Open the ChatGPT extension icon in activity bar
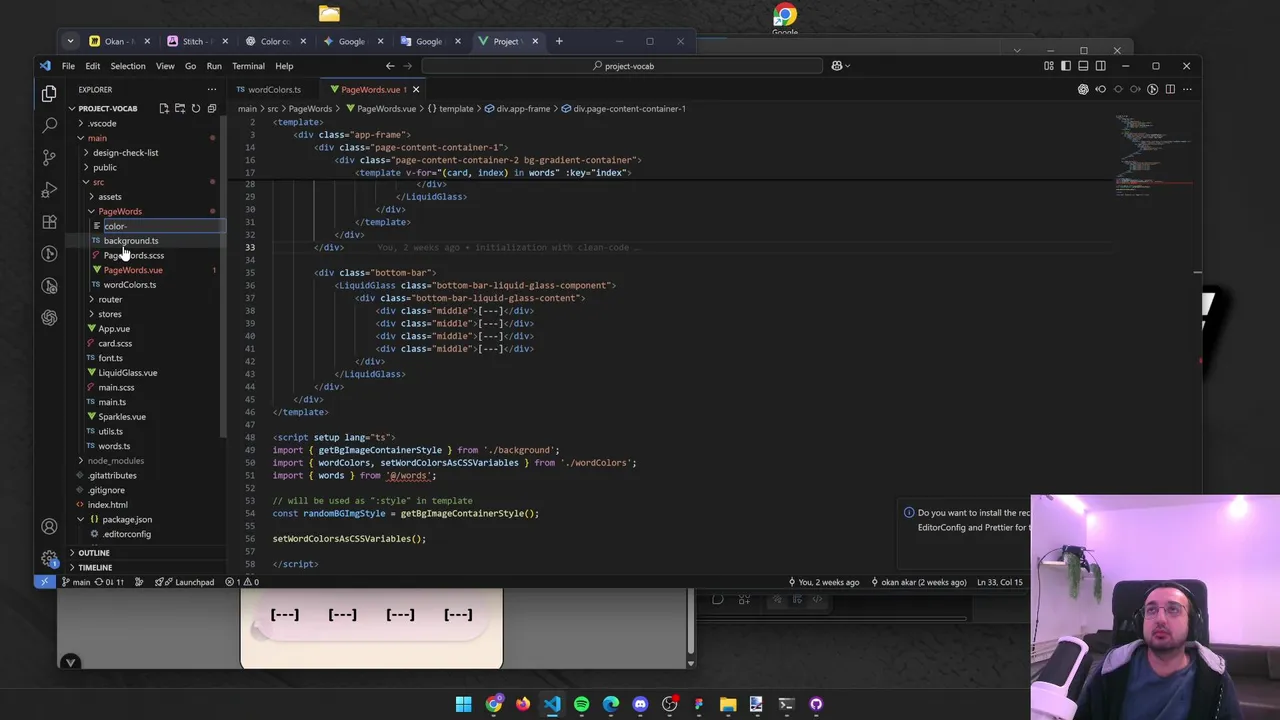 pos(49,317)
